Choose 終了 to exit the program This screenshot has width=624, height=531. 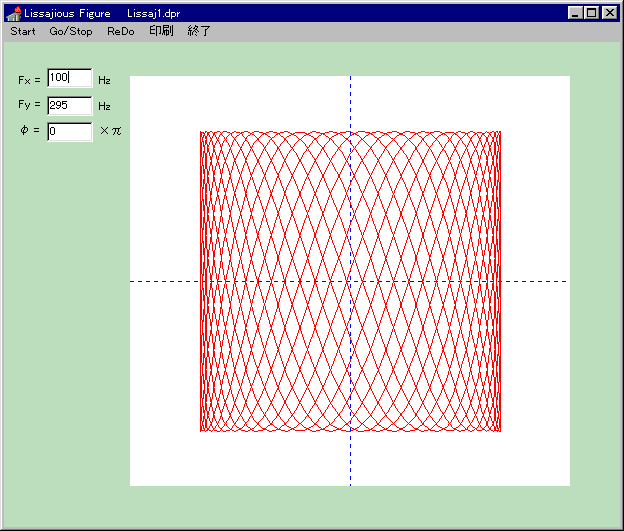click(x=199, y=31)
